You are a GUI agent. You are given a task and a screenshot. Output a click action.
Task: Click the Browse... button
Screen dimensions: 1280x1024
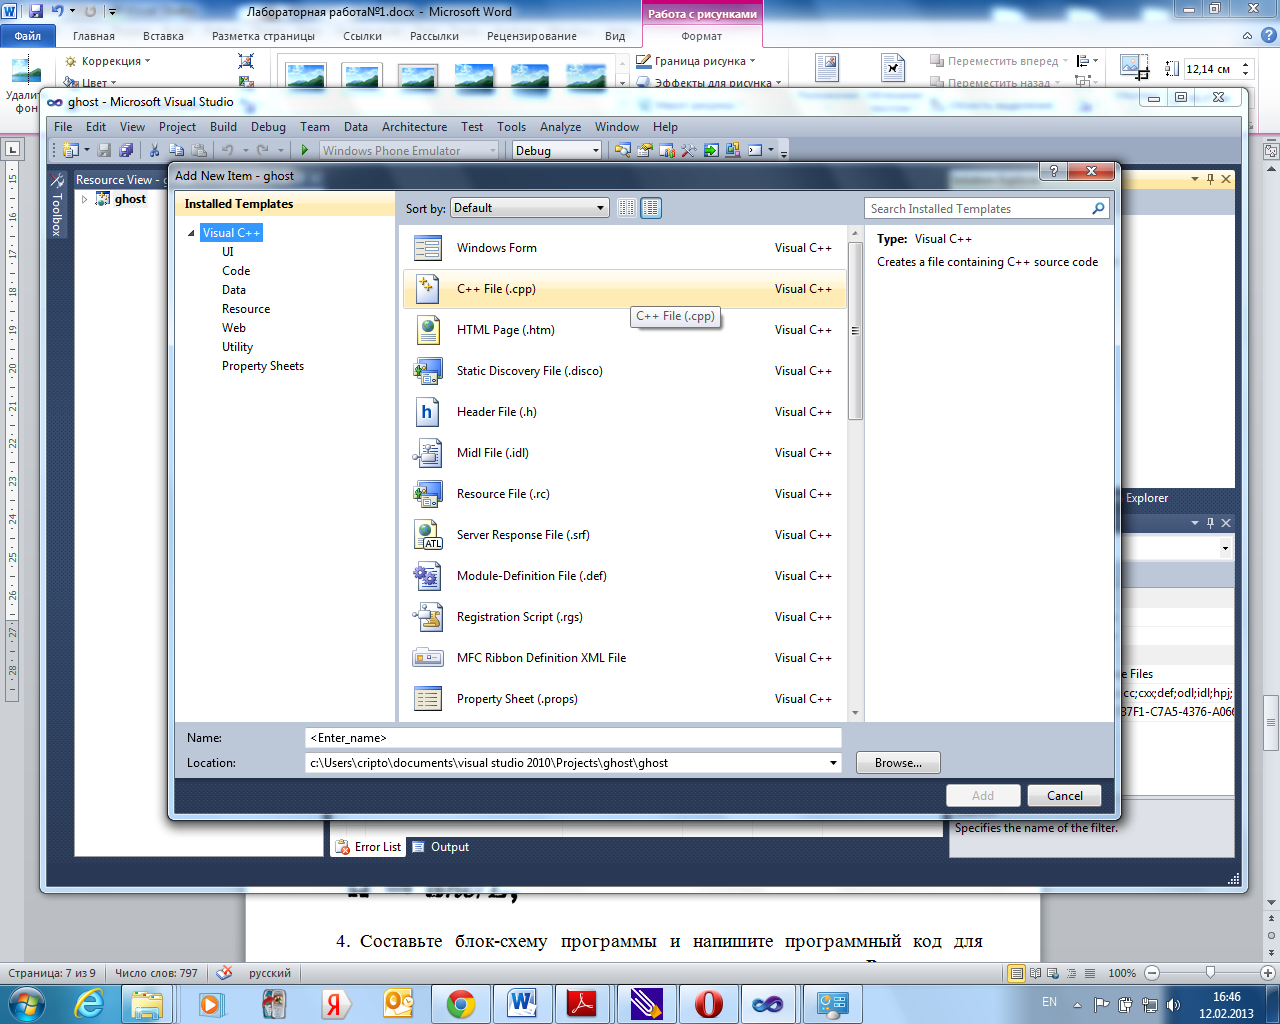898,763
